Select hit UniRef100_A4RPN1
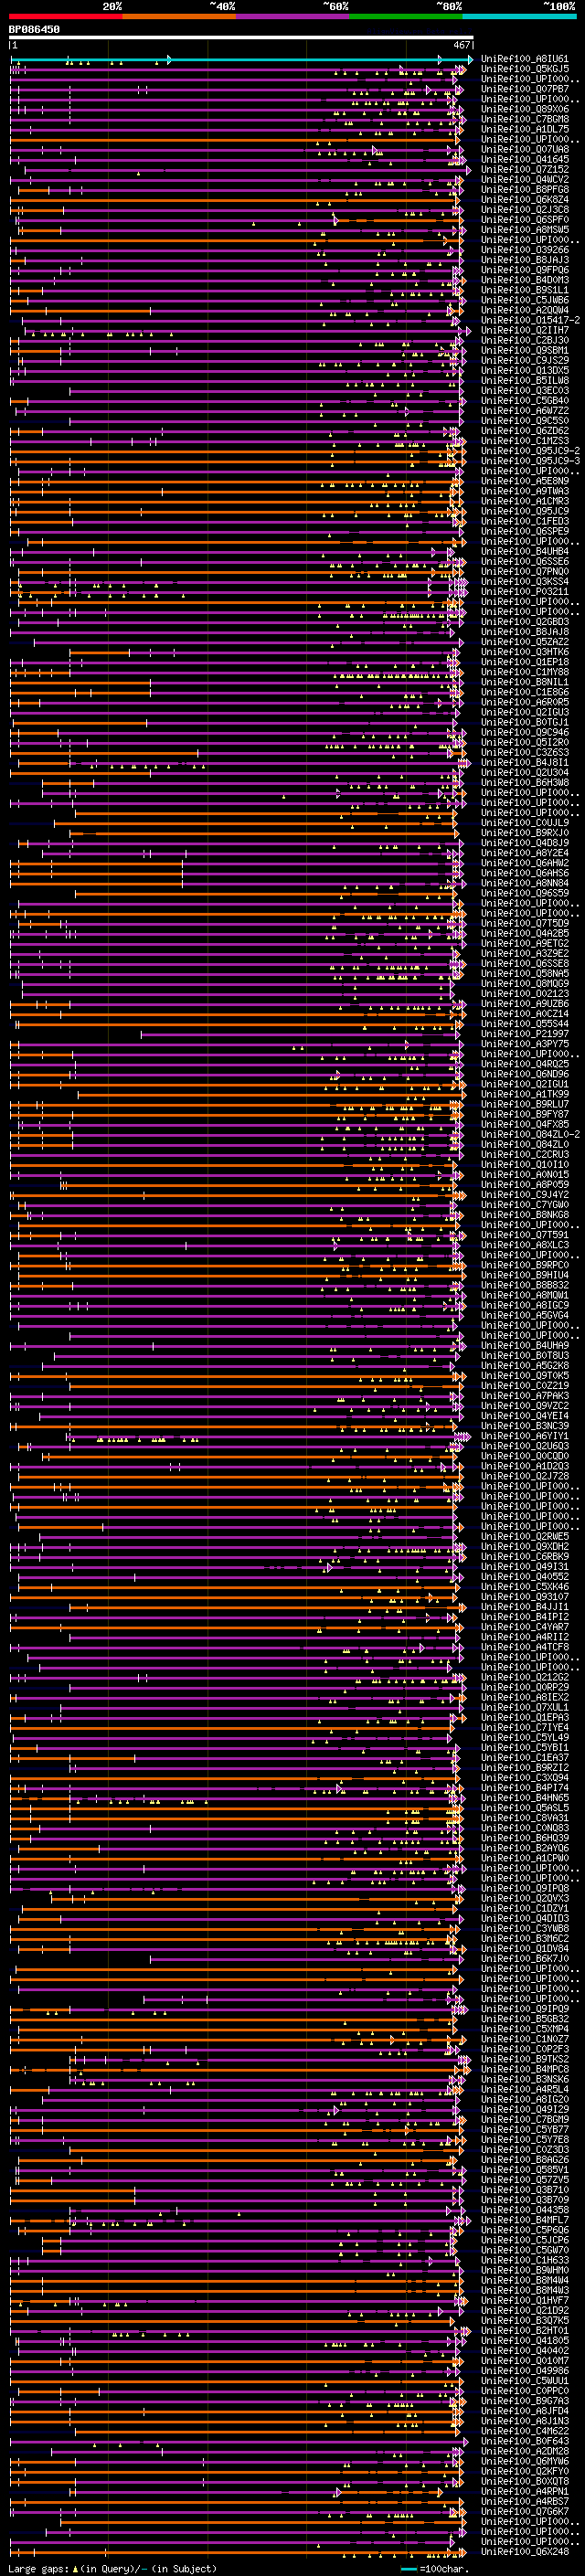The height and width of the screenshot is (2576, 585). pyautogui.click(x=525, y=2491)
